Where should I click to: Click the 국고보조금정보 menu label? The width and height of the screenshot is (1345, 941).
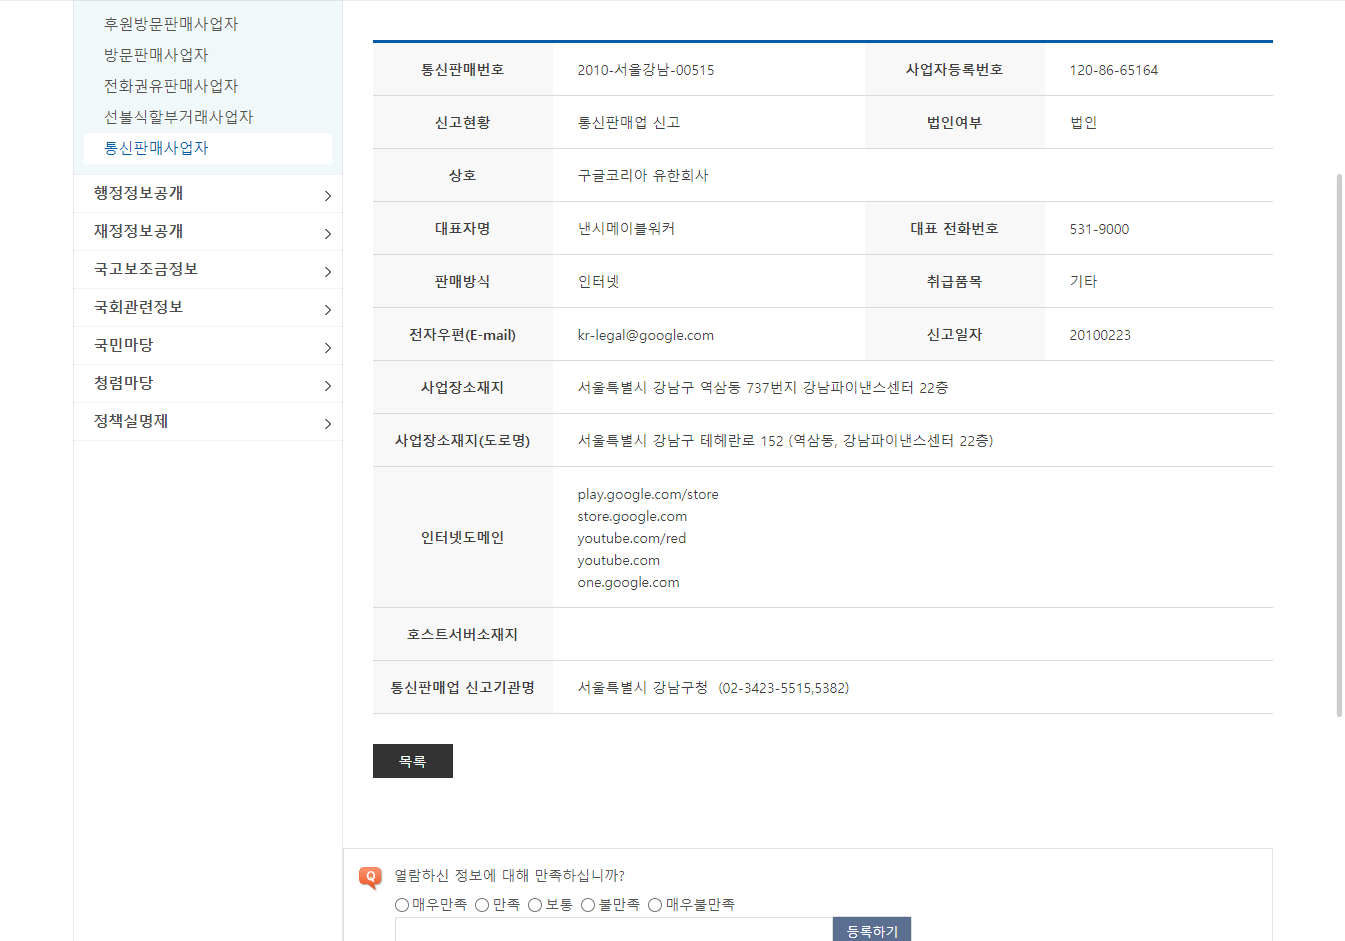click(146, 269)
